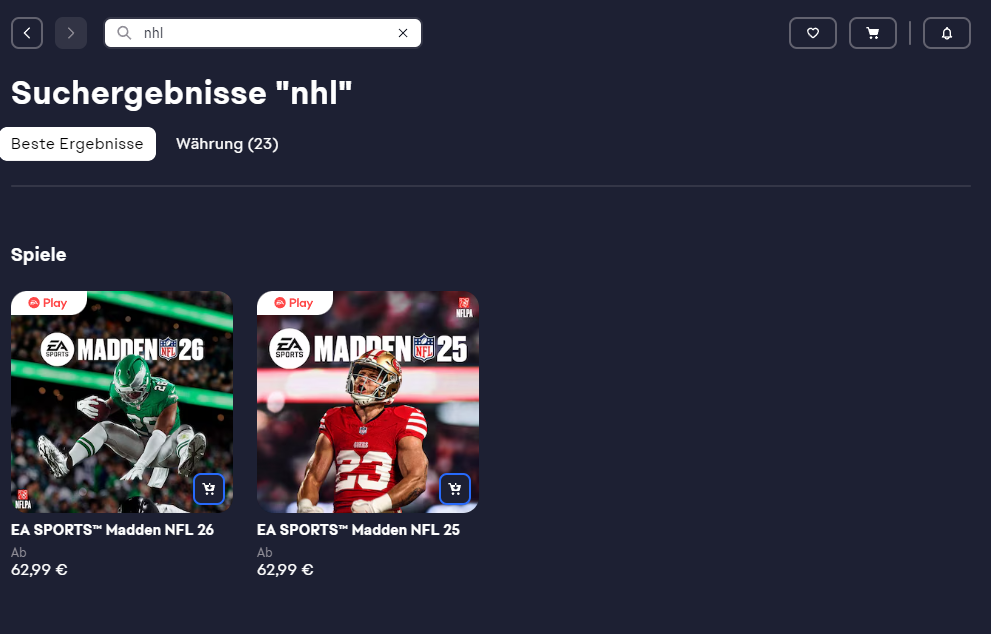Viewport: 991px width, 634px height.
Task: Click EA Play badge on Madden 26
Action: point(49,303)
